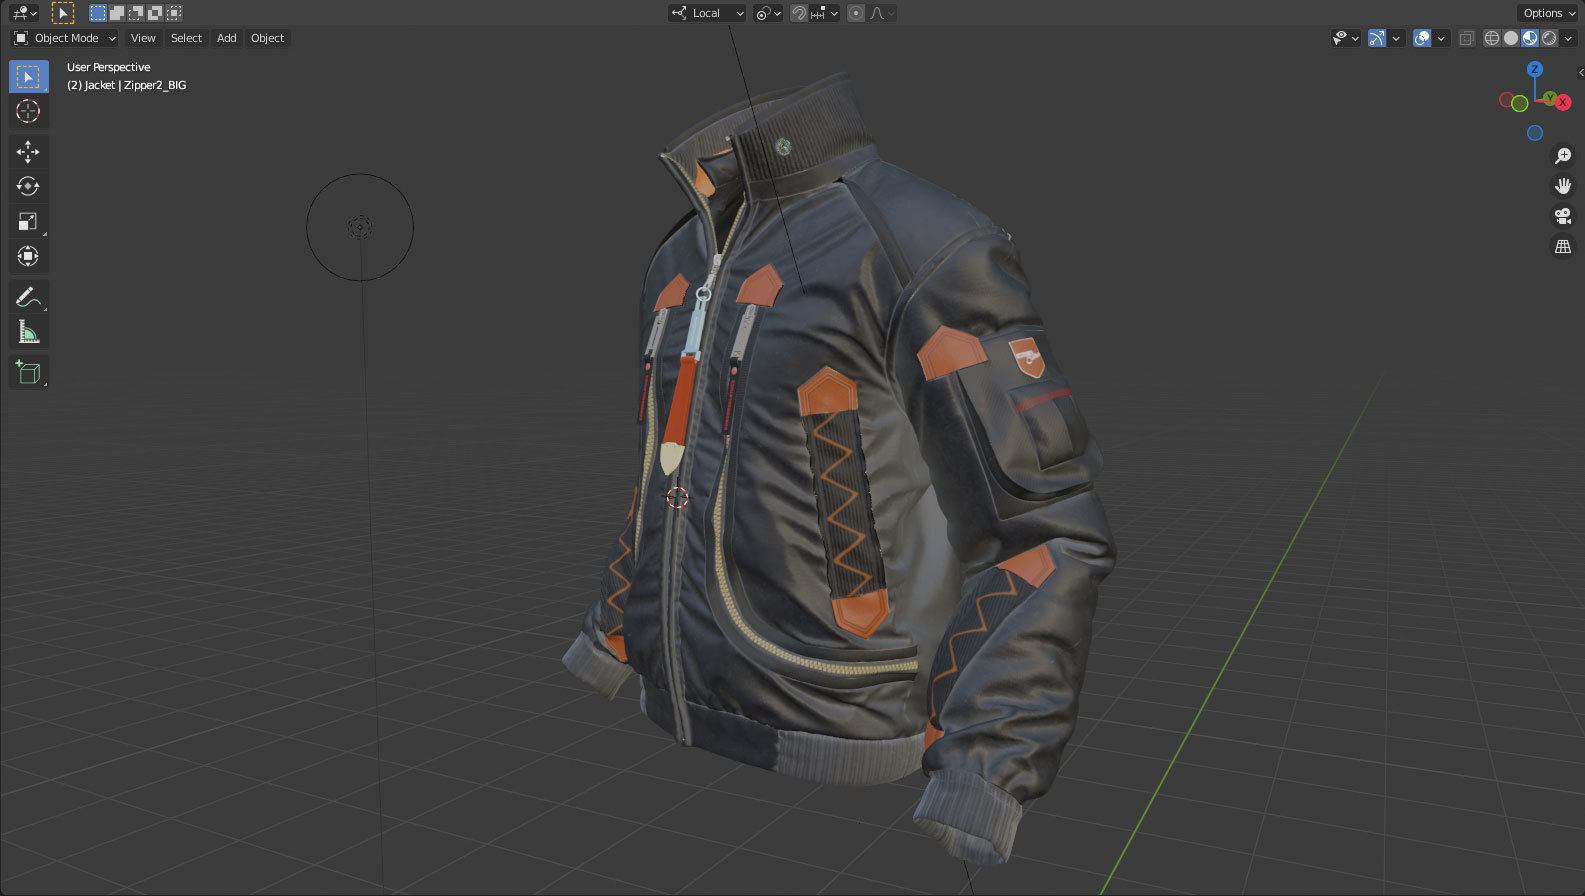Open the gizmo settings dropdown arrow
The height and width of the screenshot is (896, 1585).
click(1396, 38)
